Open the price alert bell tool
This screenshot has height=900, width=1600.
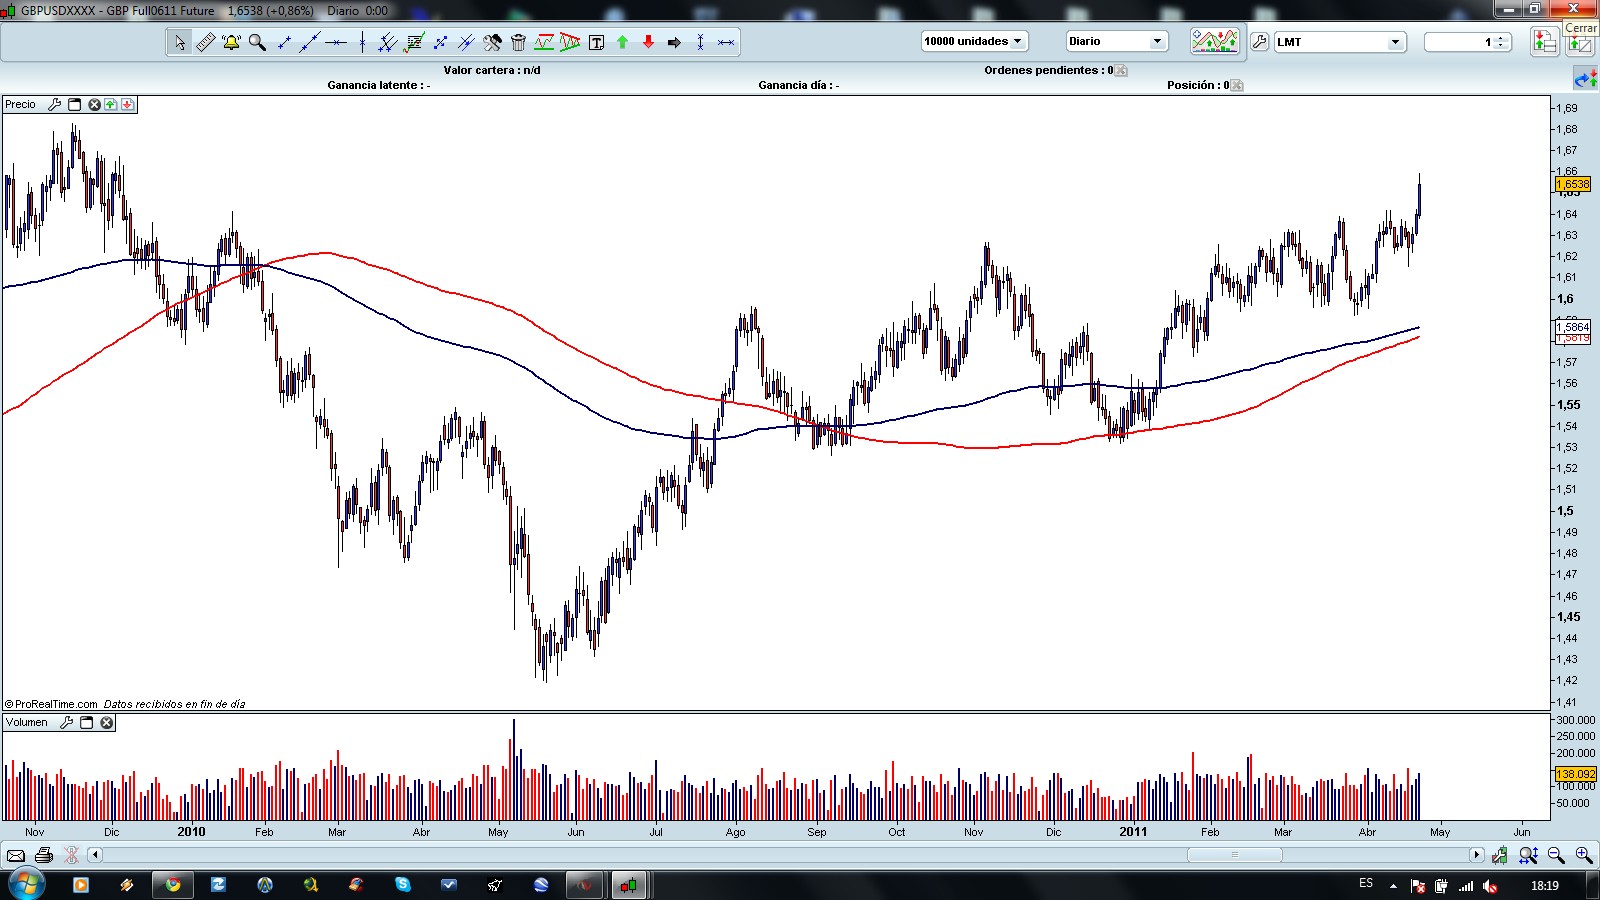point(231,42)
